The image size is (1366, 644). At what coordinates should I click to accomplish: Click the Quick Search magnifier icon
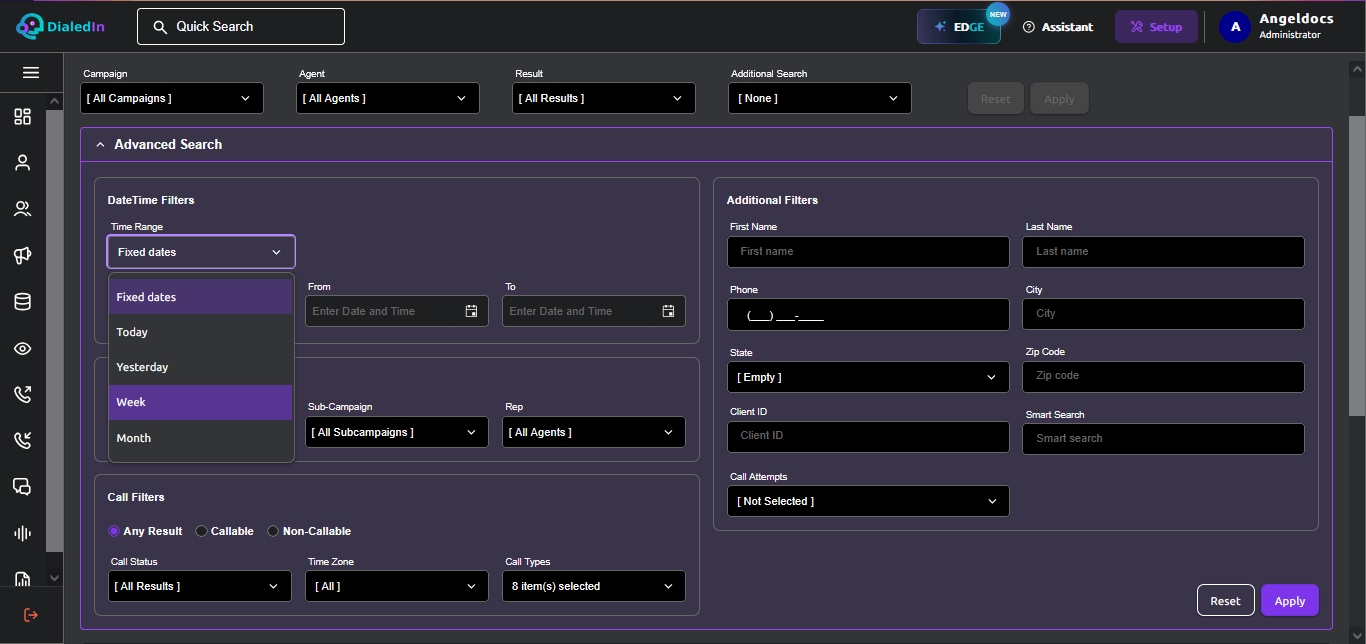pyautogui.click(x=160, y=27)
